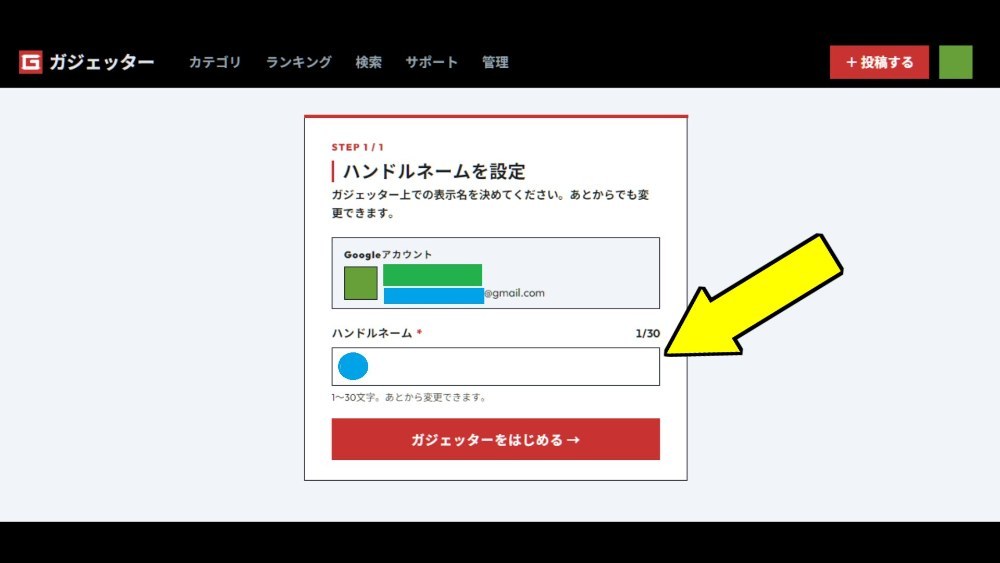
Task: Click the 1〜30文字 hint text
Action: 409,397
